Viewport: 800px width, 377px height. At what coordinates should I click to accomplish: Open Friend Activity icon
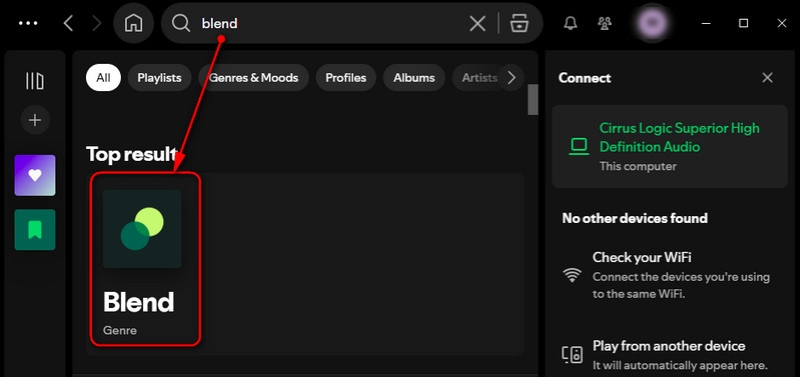click(x=605, y=23)
